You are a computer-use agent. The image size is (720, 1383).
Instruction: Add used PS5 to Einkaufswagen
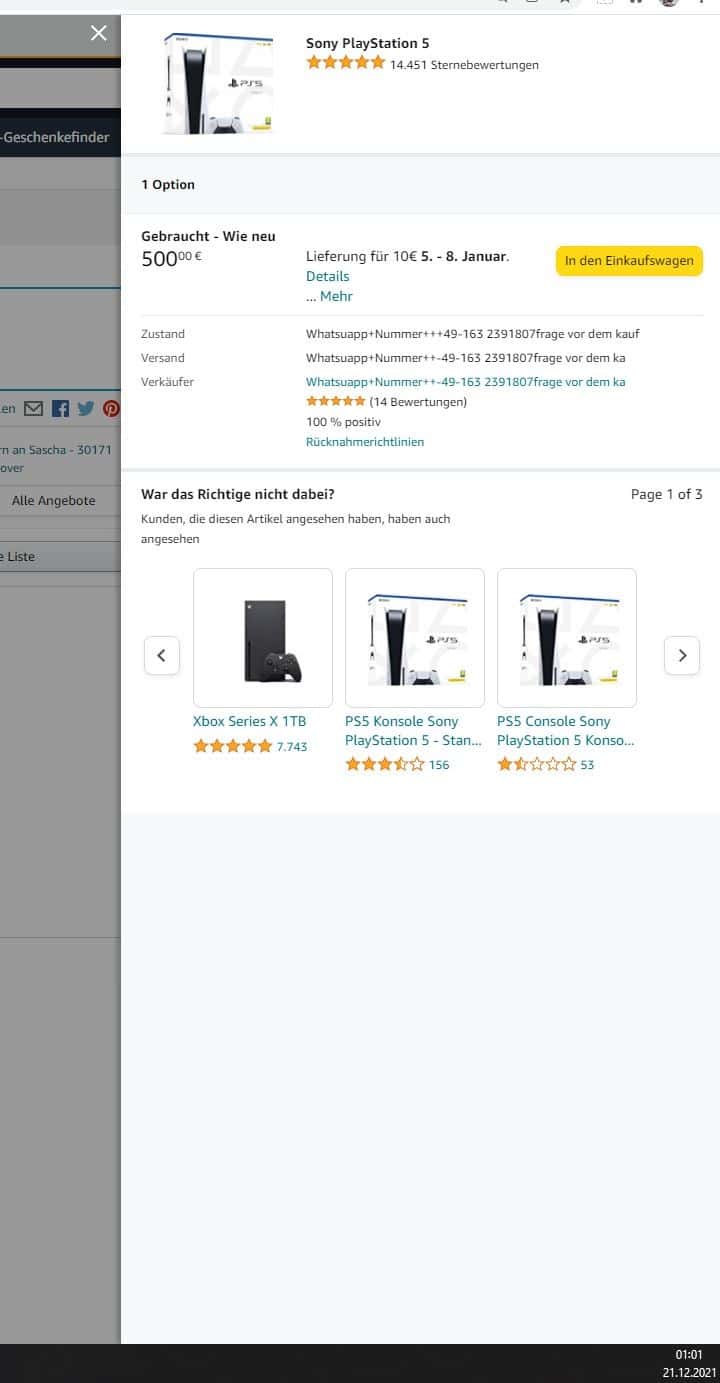click(x=629, y=261)
